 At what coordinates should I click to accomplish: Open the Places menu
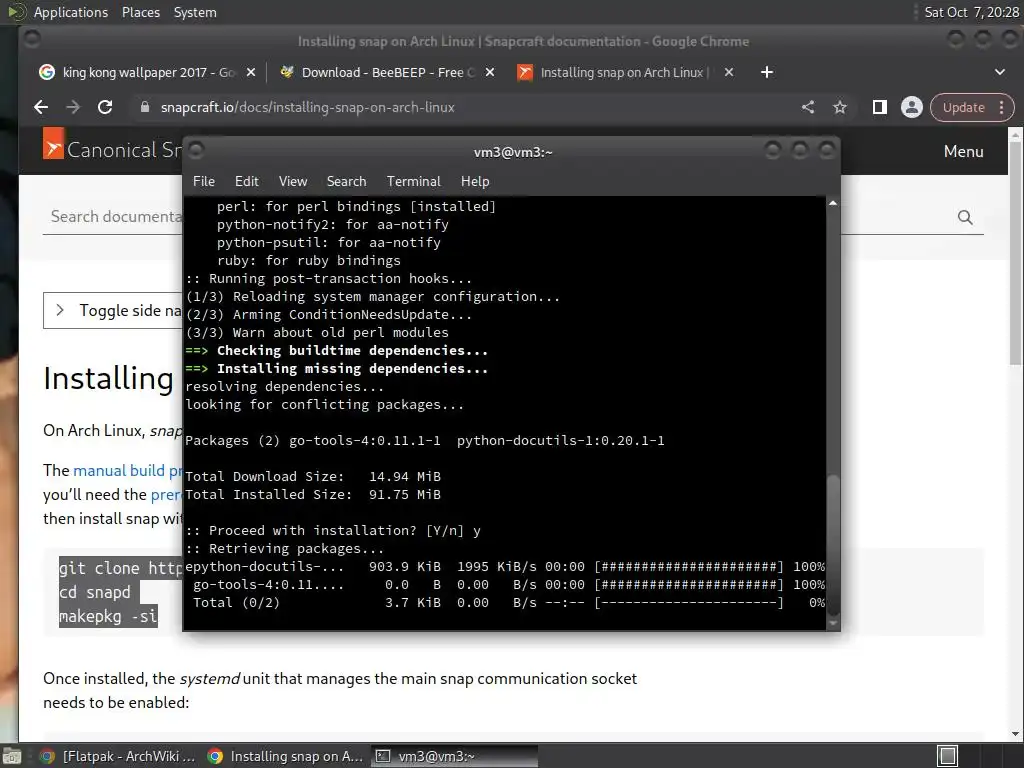click(x=140, y=12)
